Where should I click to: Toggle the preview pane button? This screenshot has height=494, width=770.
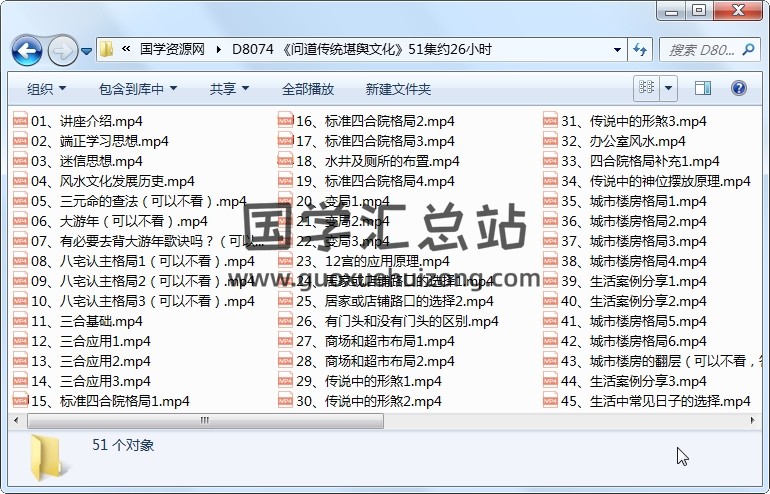(703, 88)
